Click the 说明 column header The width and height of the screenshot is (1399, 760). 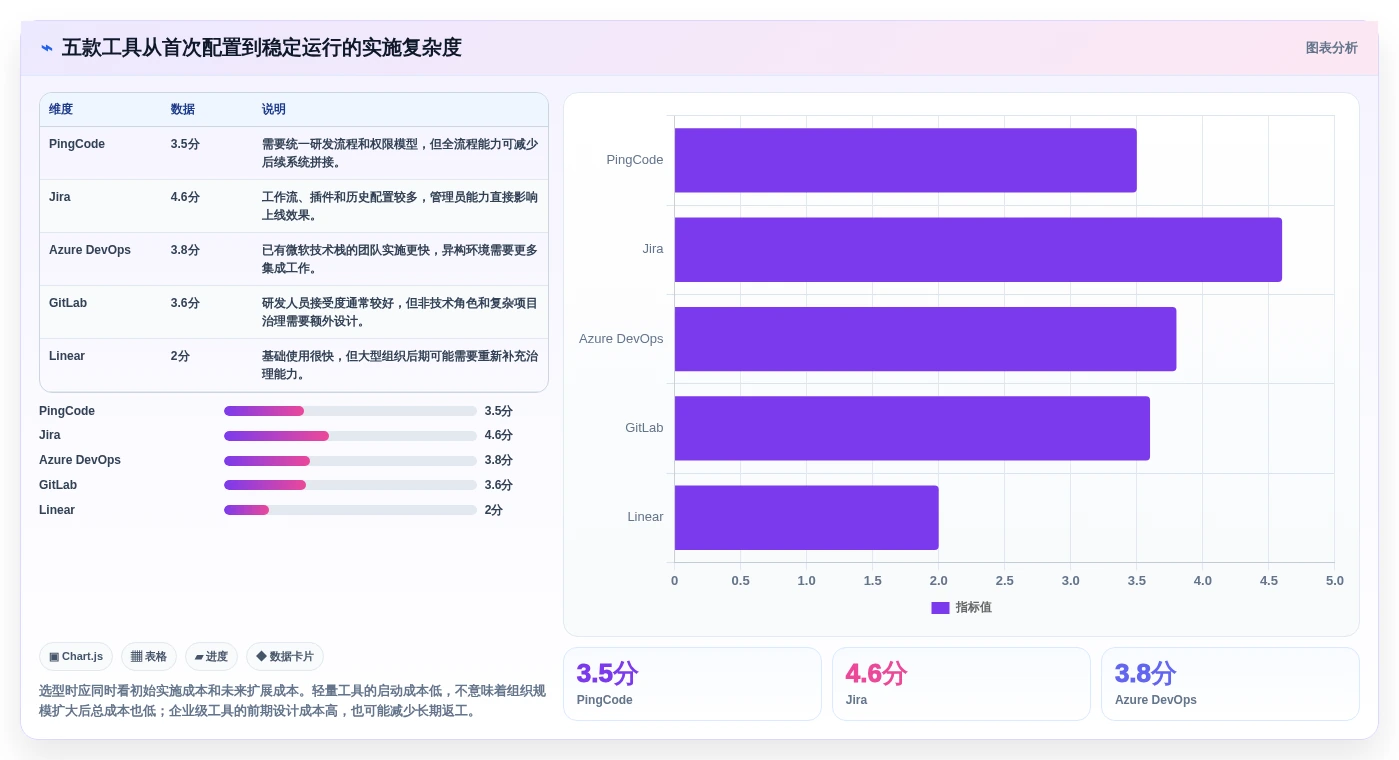coord(274,109)
